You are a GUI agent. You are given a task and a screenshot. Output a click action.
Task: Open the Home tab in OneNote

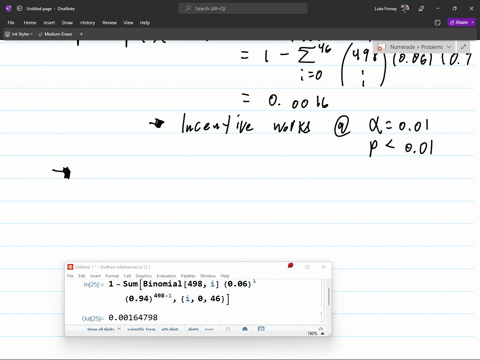coord(30,23)
